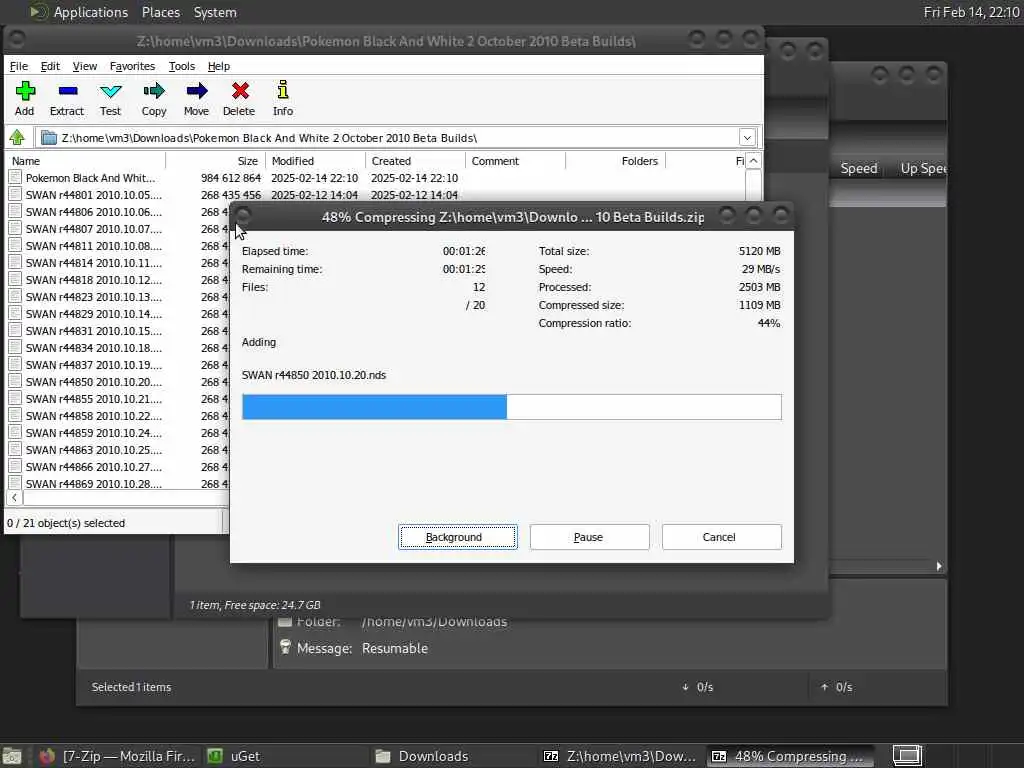Click the Applications menu logo icon

pyautogui.click(x=38, y=12)
